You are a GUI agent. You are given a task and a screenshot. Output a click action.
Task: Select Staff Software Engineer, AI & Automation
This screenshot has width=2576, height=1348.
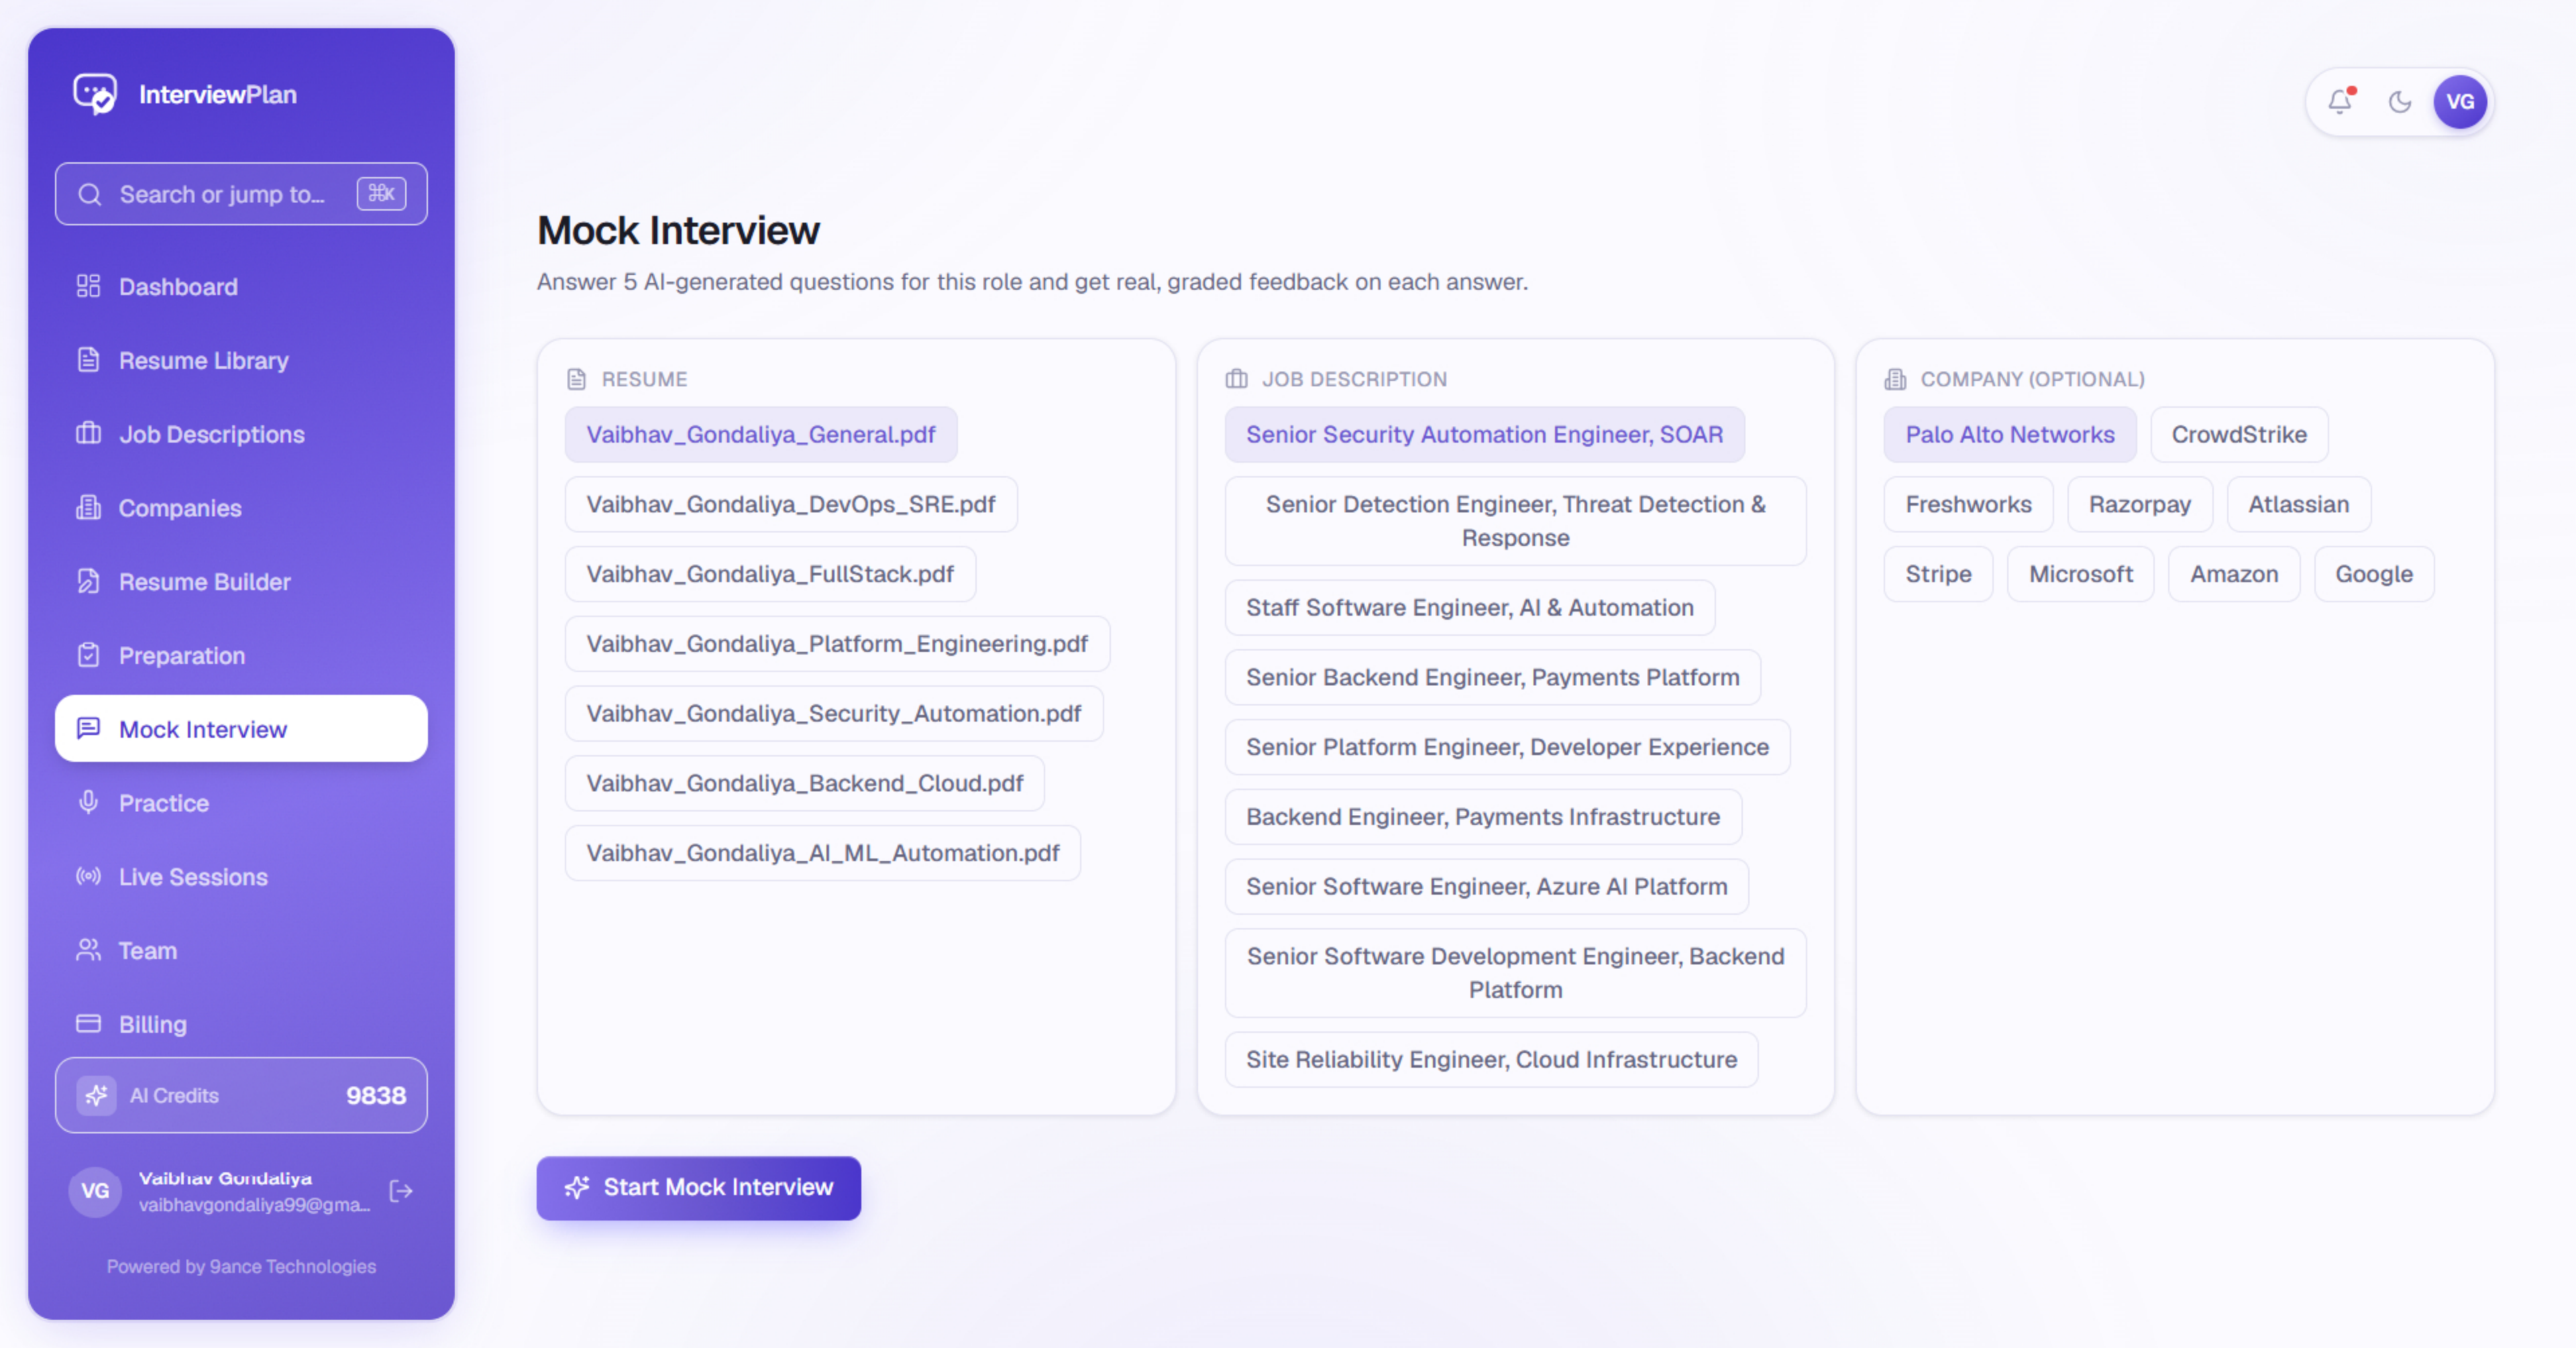click(x=1470, y=608)
